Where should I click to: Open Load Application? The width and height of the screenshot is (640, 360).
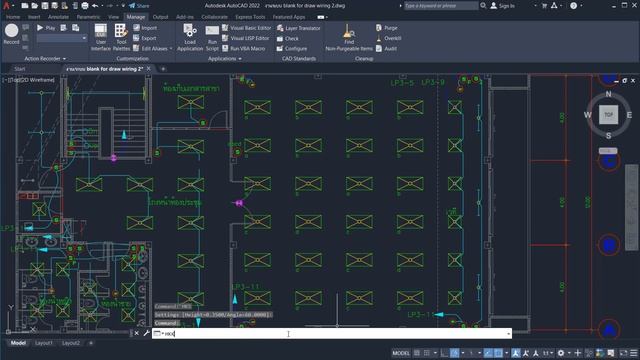coord(190,37)
